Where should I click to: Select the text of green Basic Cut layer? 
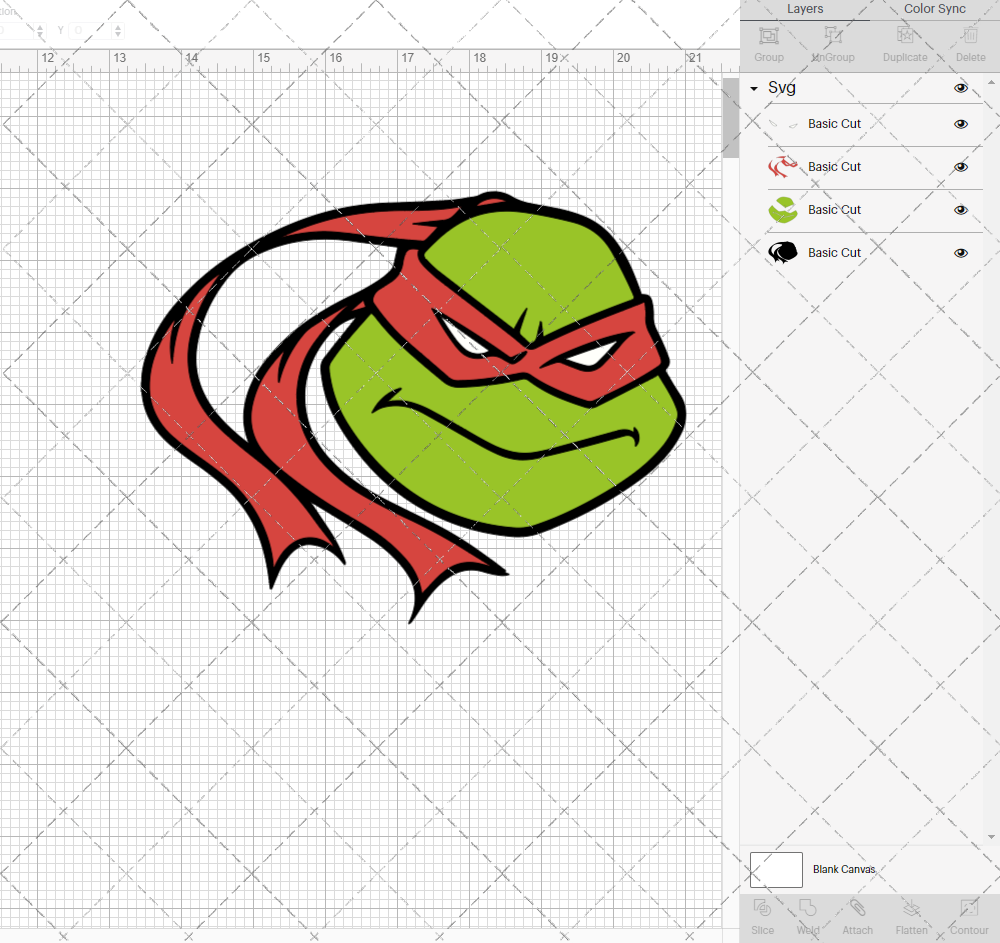(834, 209)
